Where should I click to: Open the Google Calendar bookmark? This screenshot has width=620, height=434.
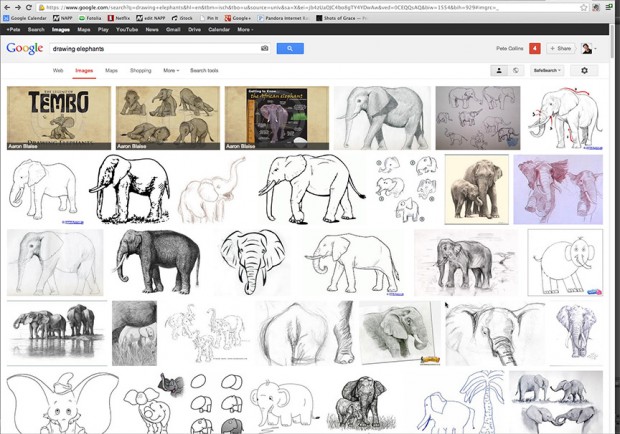[25, 18]
